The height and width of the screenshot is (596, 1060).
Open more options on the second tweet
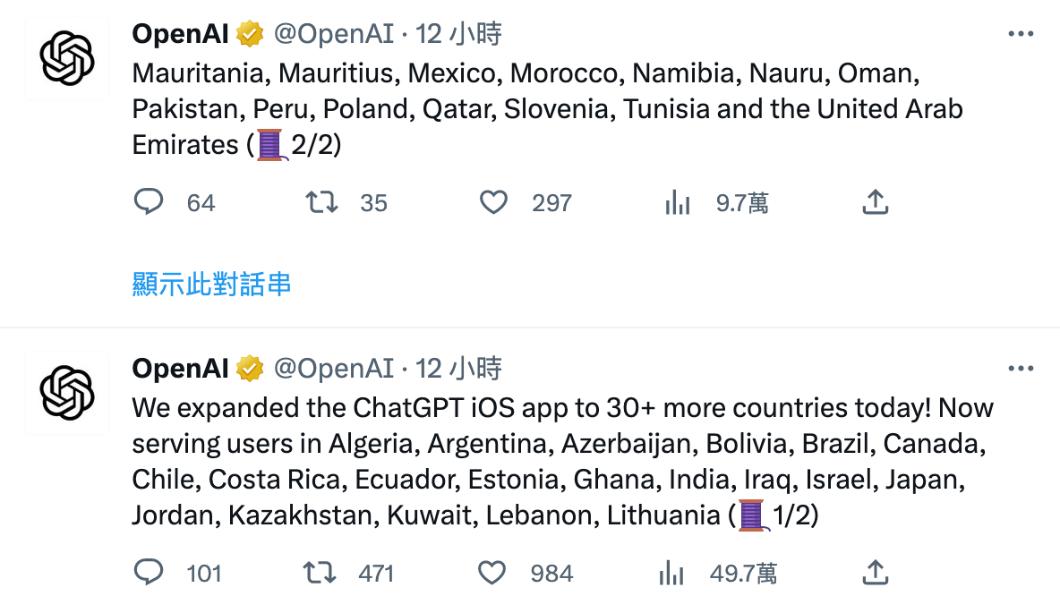1020,369
